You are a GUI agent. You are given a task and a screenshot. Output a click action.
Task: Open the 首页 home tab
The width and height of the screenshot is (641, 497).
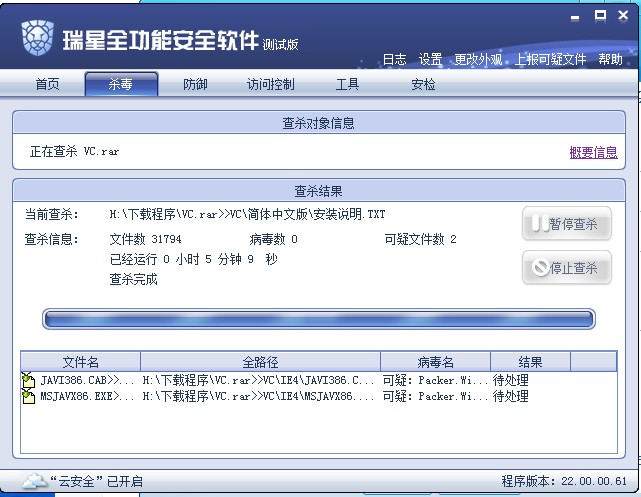coord(47,84)
